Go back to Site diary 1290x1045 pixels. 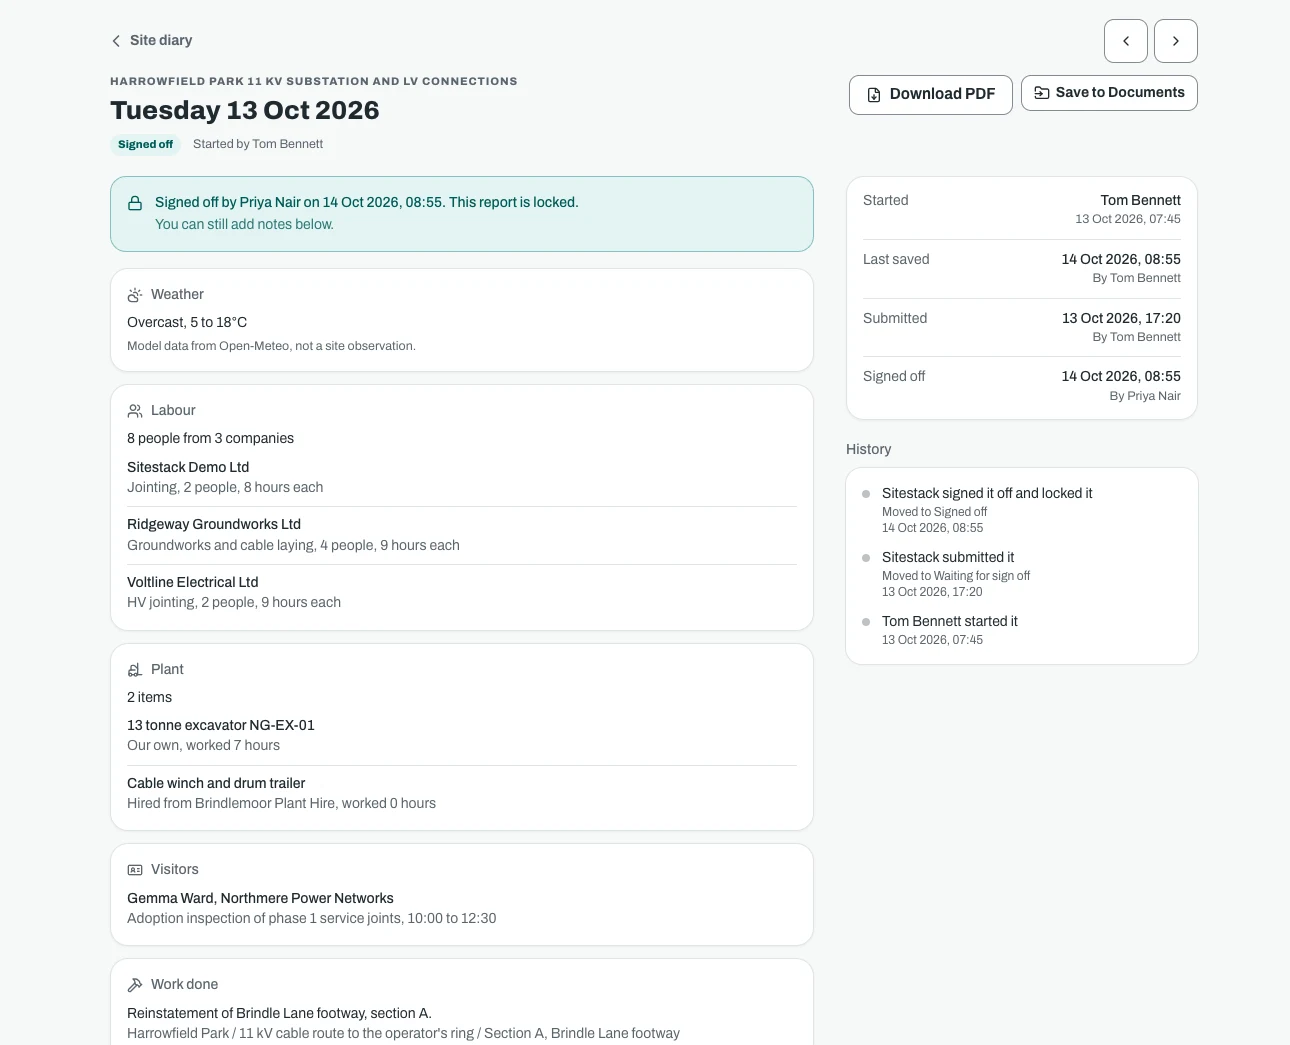tap(151, 40)
